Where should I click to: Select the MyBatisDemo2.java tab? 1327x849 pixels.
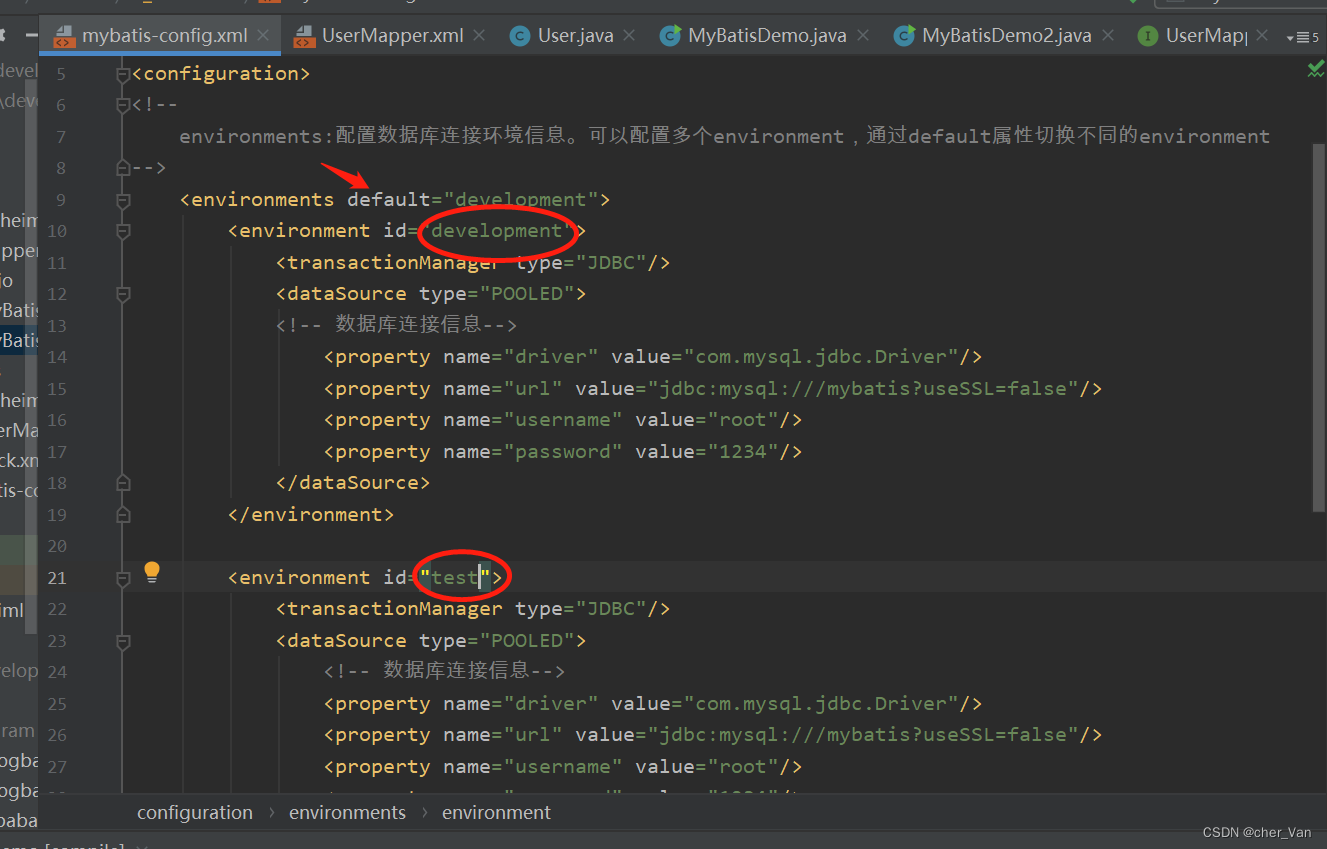[1007, 36]
